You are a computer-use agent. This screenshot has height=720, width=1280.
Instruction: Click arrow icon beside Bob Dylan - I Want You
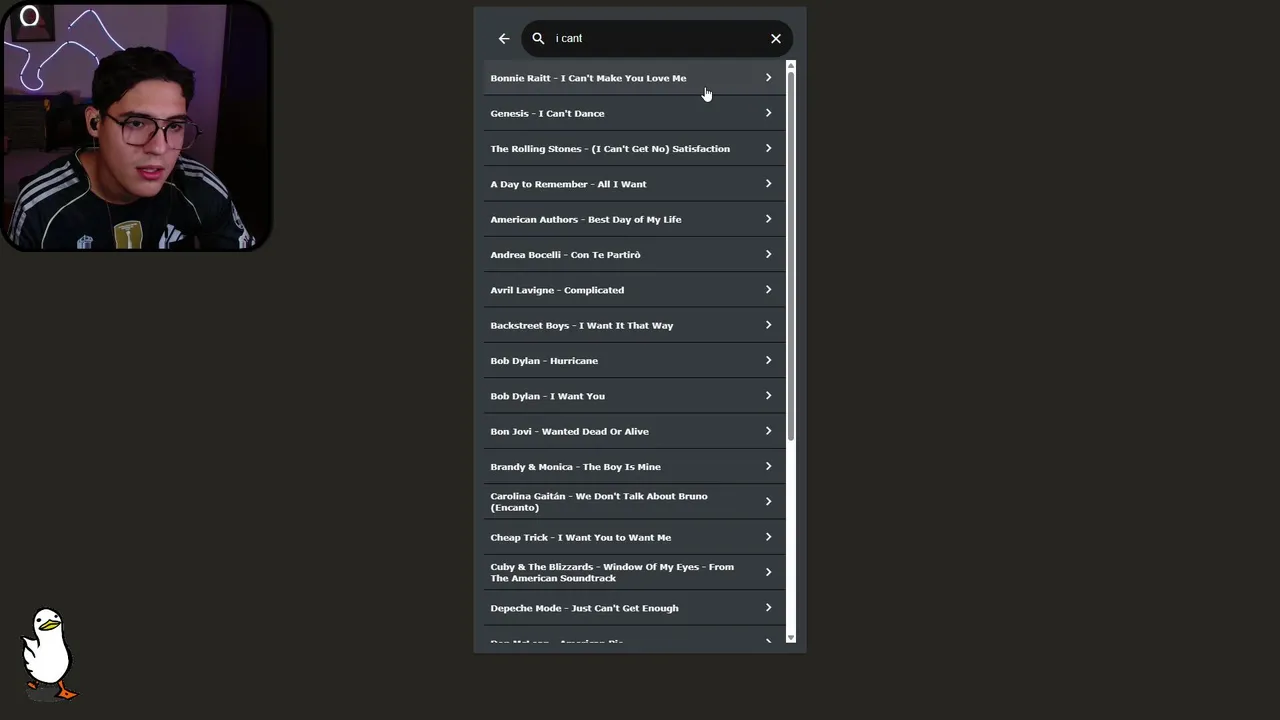click(x=768, y=396)
